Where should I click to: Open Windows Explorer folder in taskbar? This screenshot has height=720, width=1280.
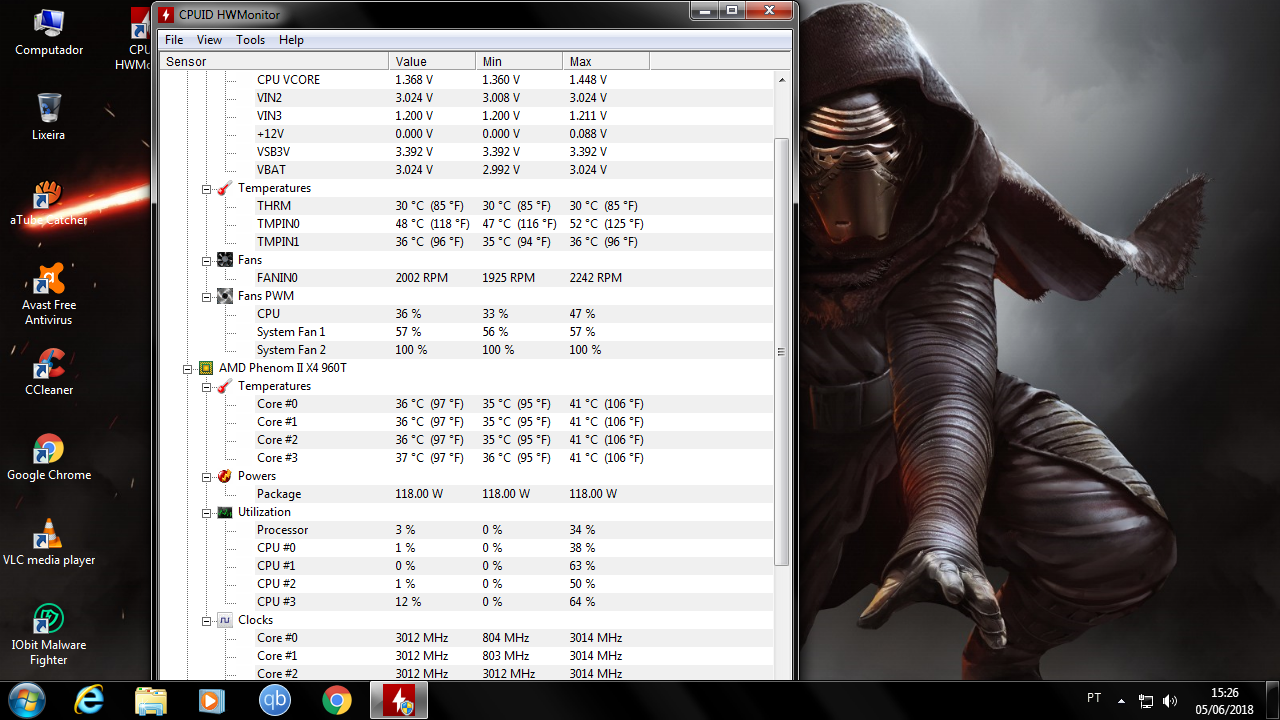(151, 700)
